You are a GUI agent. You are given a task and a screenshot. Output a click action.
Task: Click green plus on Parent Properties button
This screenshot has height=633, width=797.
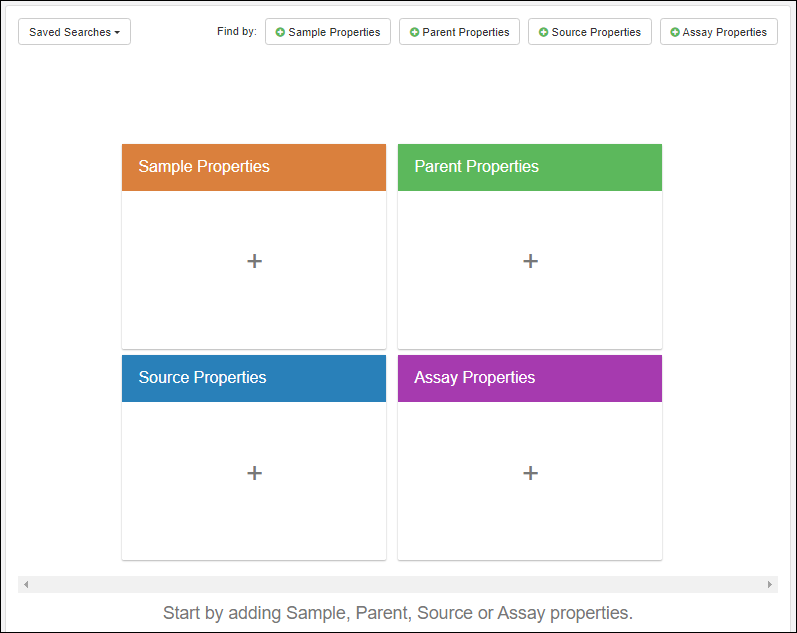414,32
